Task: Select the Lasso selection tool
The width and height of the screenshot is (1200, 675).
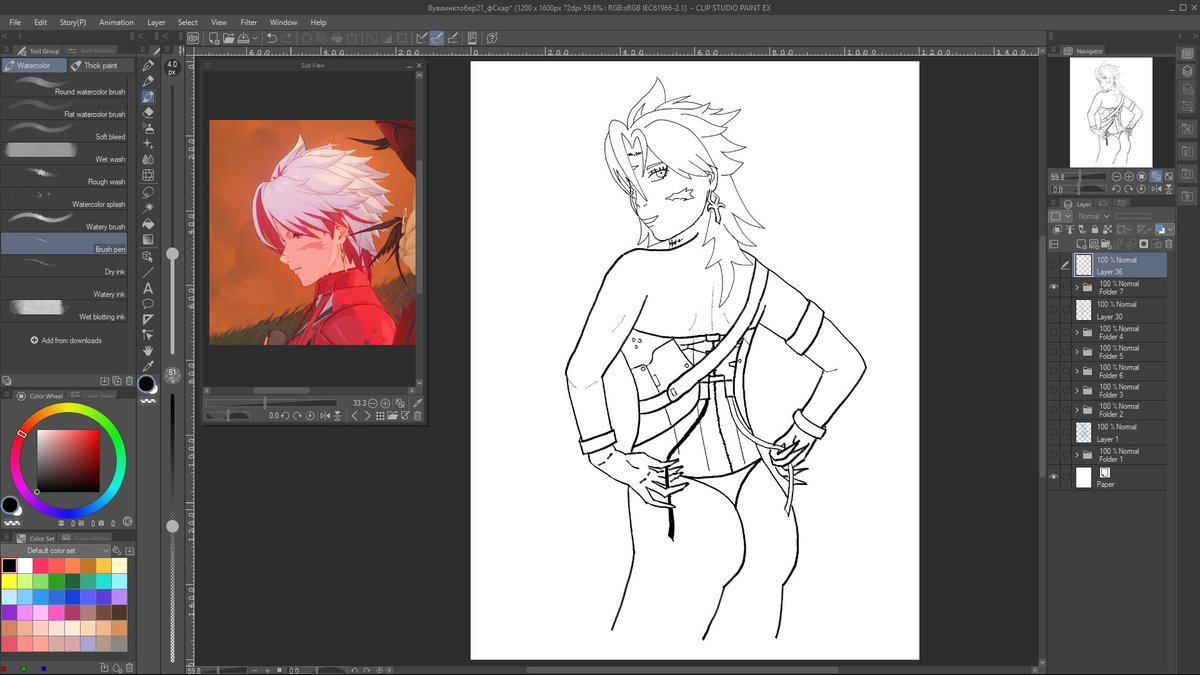Action: [148, 192]
